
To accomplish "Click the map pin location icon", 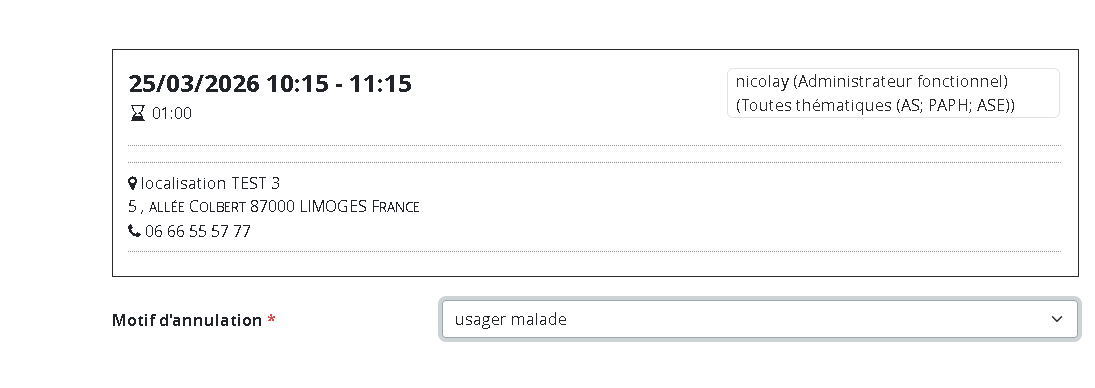I will (x=133, y=184).
